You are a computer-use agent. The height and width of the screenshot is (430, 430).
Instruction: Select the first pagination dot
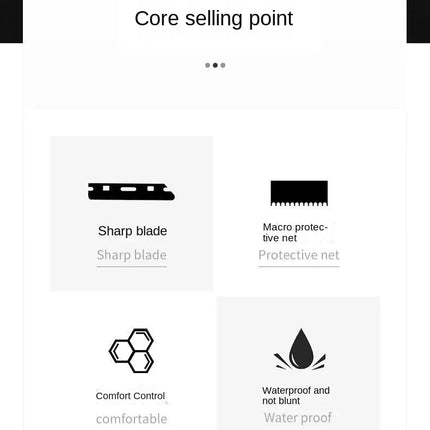click(207, 65)
